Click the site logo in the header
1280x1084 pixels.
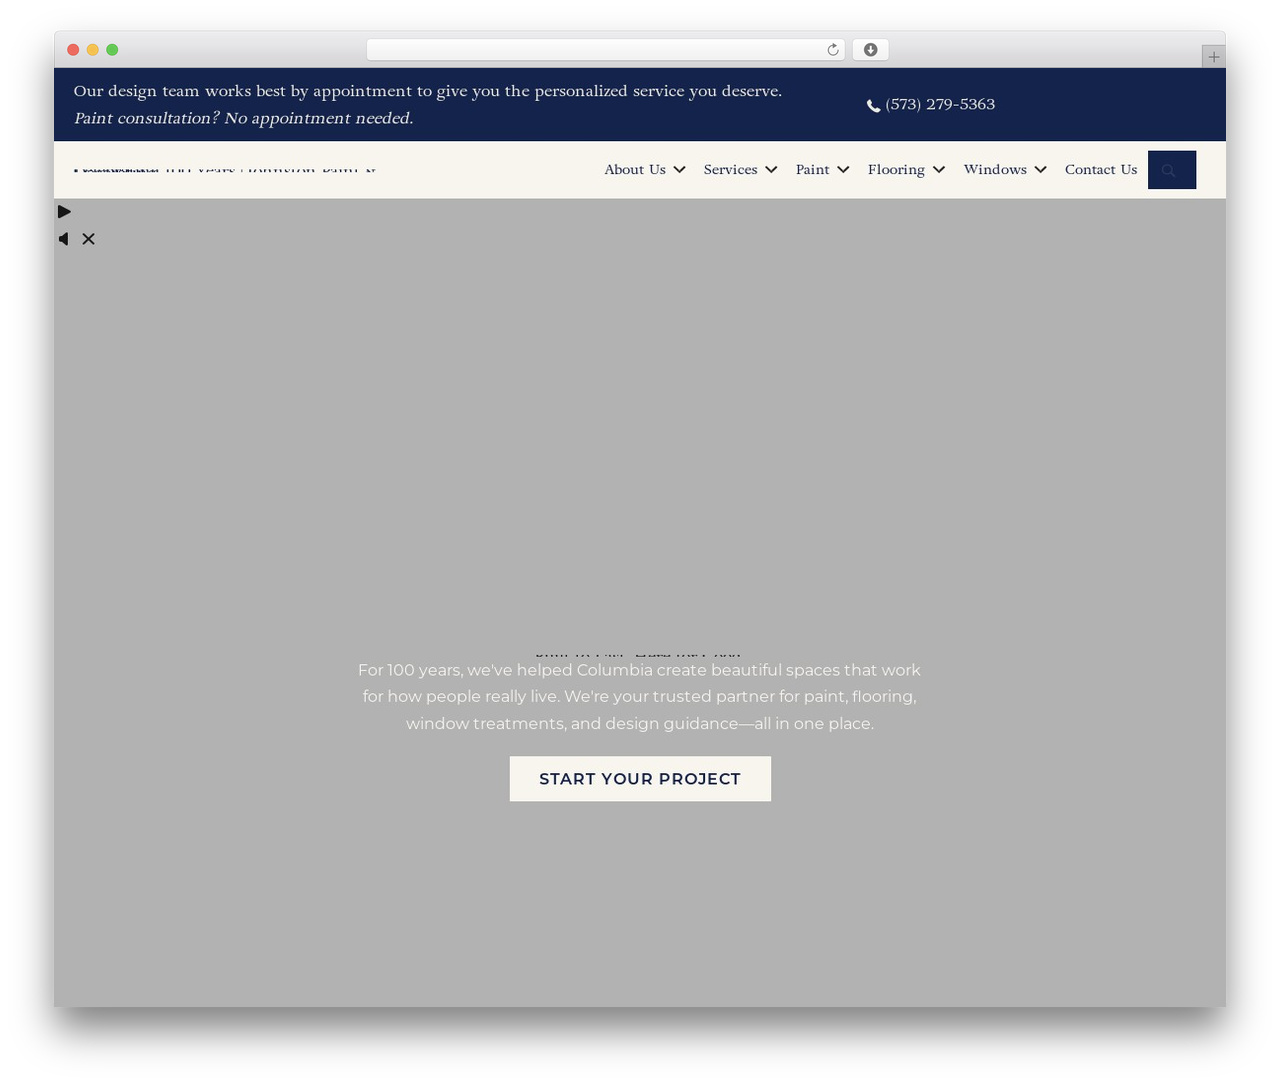click(x=225, y=170)
